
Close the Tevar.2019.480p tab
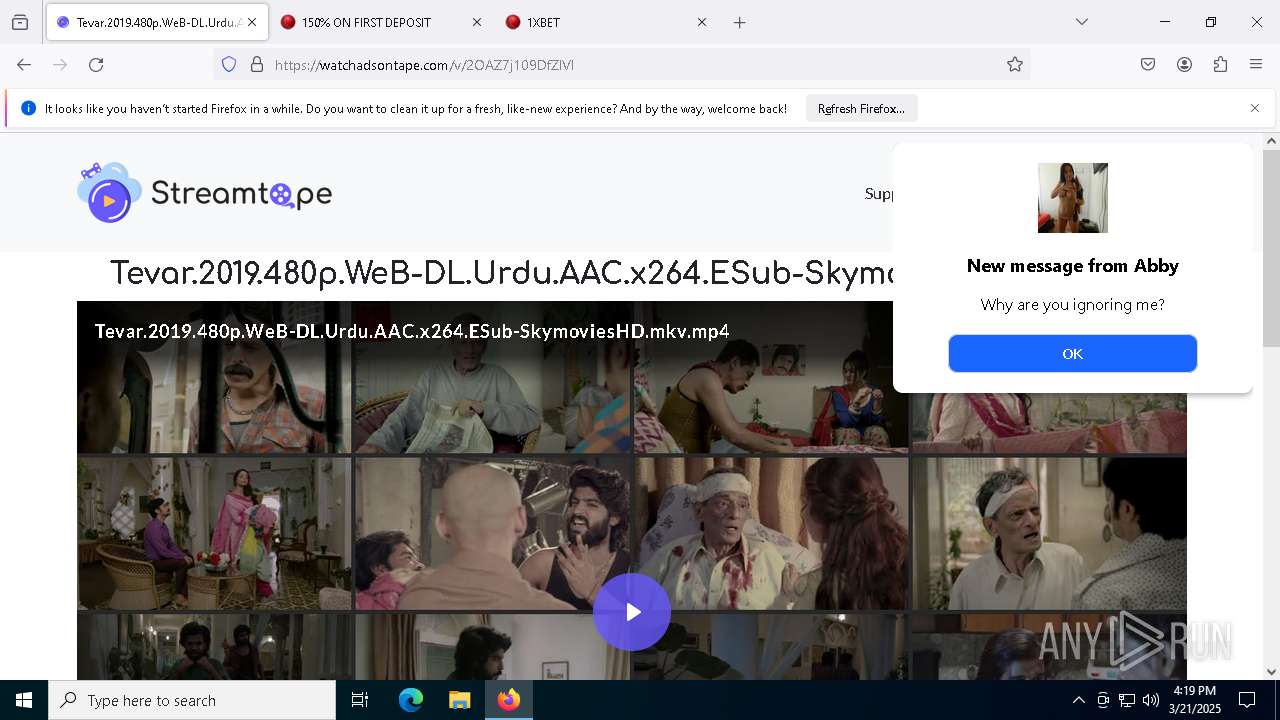tap(252, 22)
